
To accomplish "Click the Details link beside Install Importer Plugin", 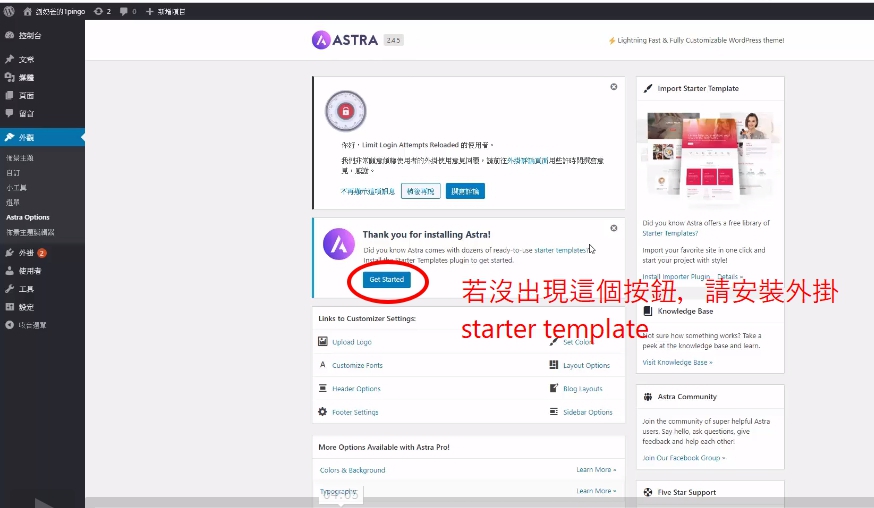I will 730,277.
